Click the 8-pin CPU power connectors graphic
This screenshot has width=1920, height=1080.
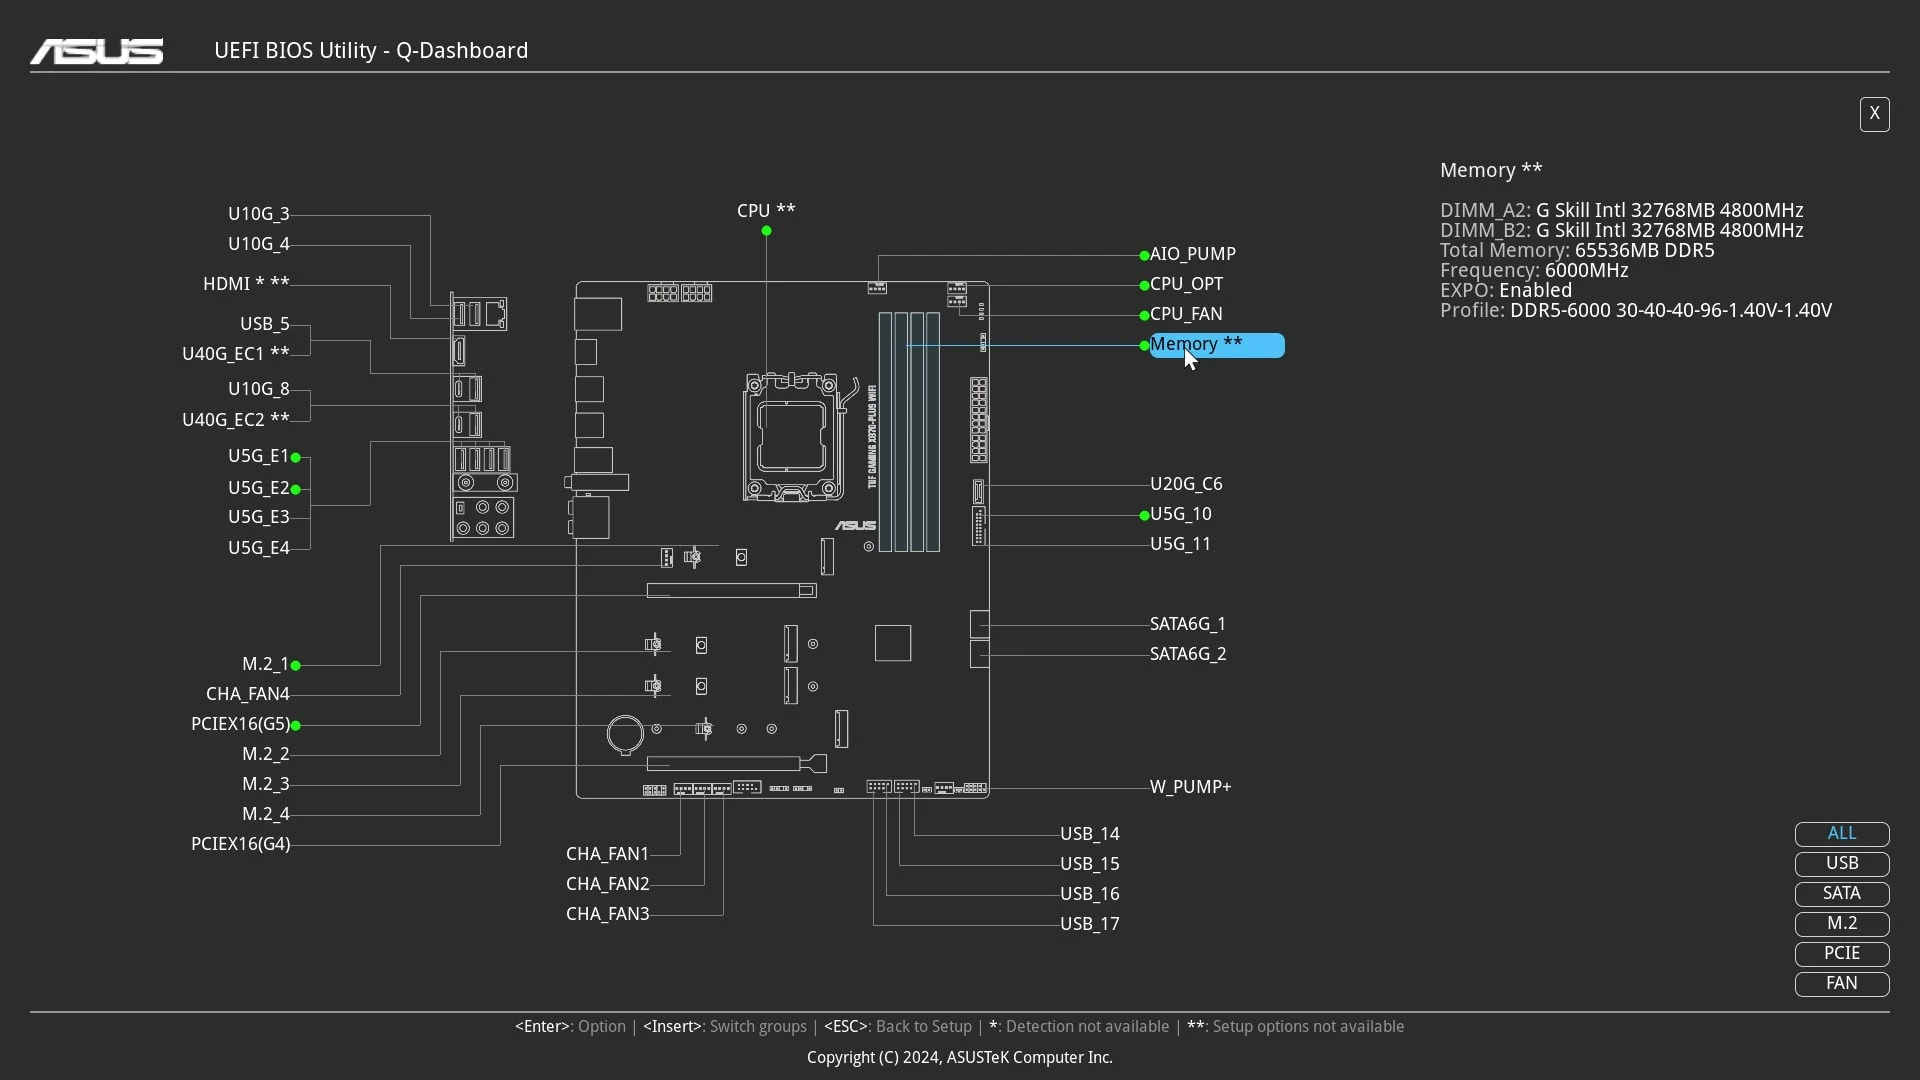(x=680, y=293)
